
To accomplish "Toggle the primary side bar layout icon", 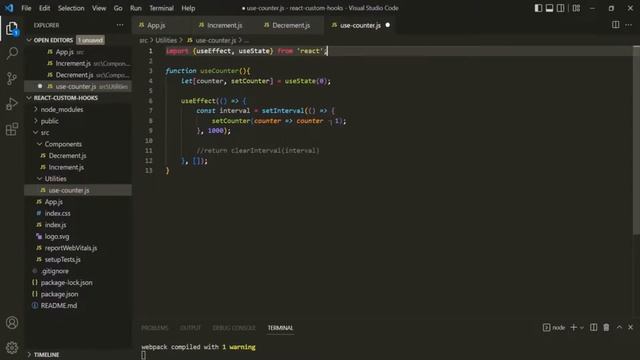I will [x=538, y=8].
